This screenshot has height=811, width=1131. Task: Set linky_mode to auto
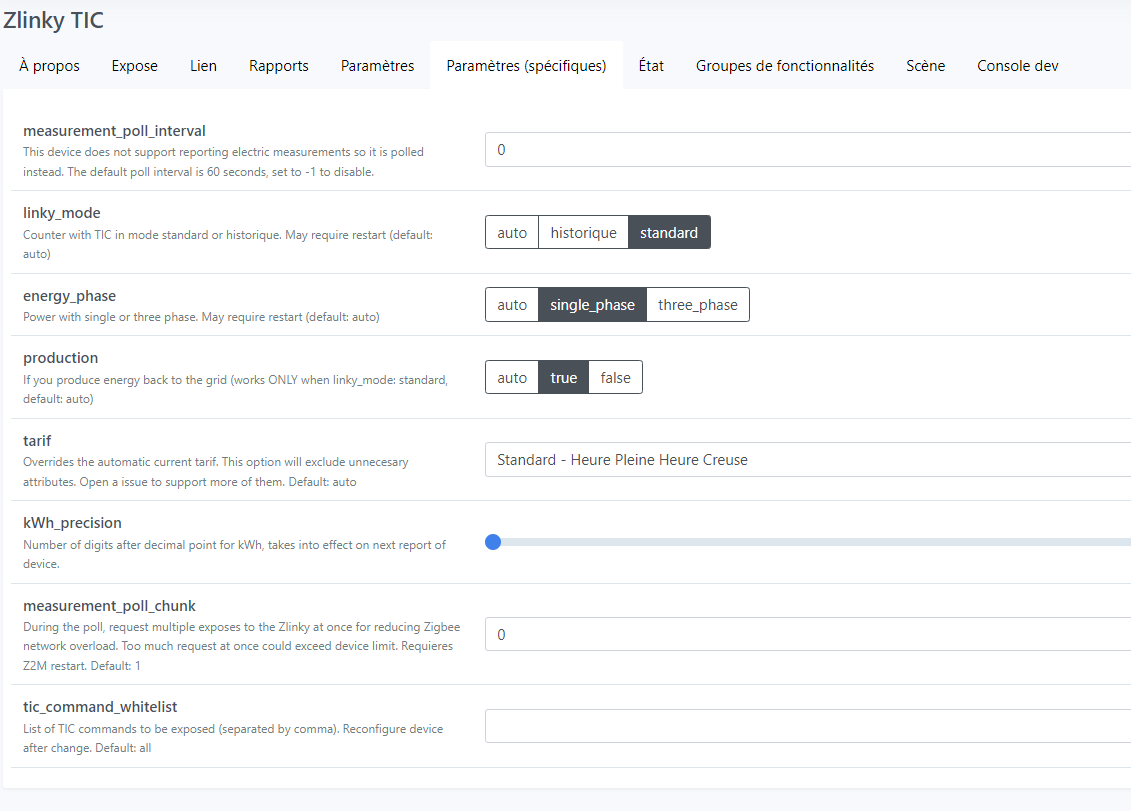tap(512, 232)
